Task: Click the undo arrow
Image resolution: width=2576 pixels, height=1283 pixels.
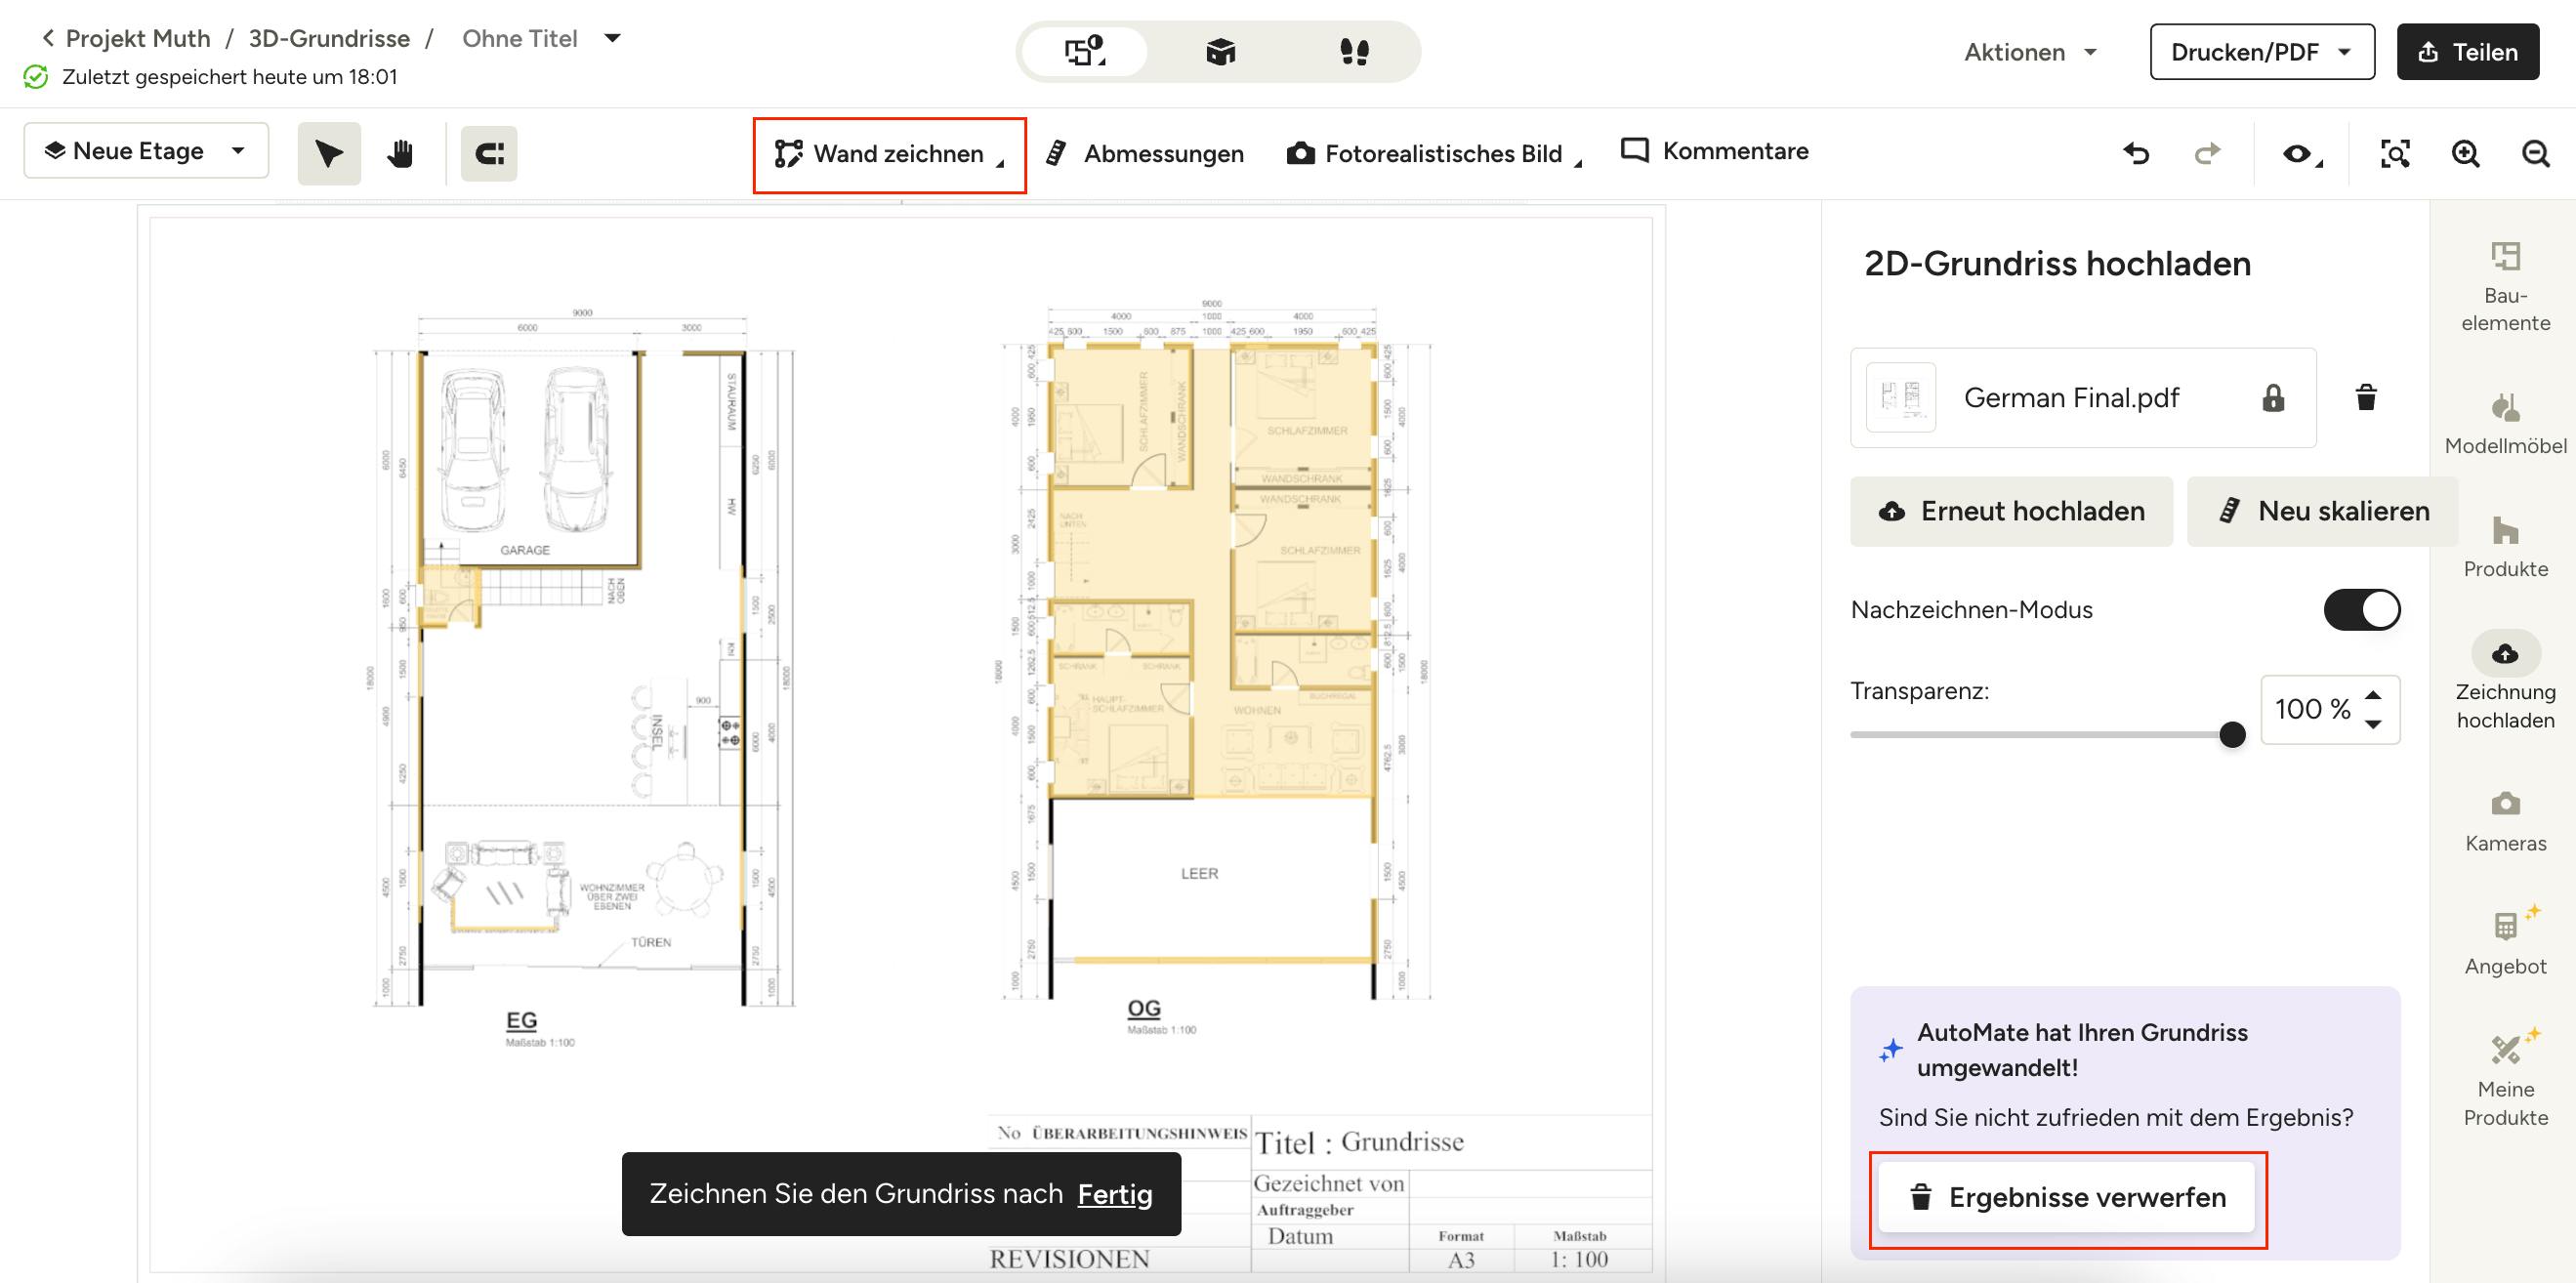Action: [x=2136, y=153]
